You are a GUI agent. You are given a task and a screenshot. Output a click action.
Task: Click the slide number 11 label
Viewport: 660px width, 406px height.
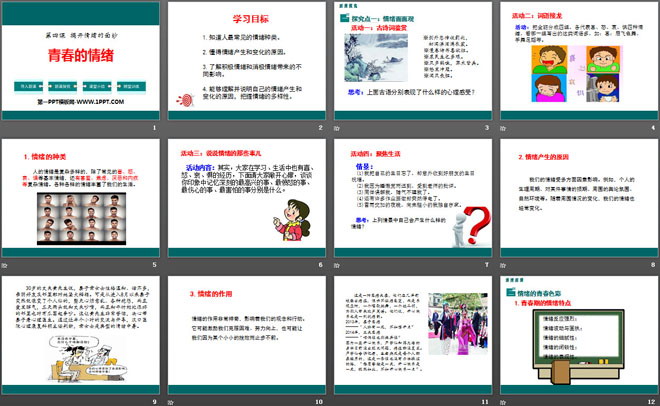[x=485, y=402]
